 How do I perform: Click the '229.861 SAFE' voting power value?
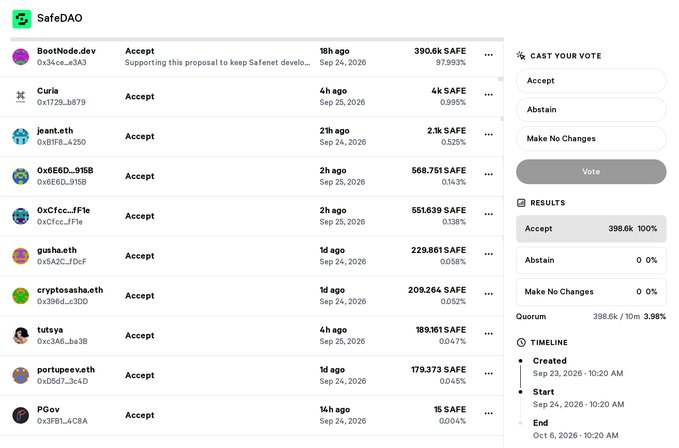point(439,250)
